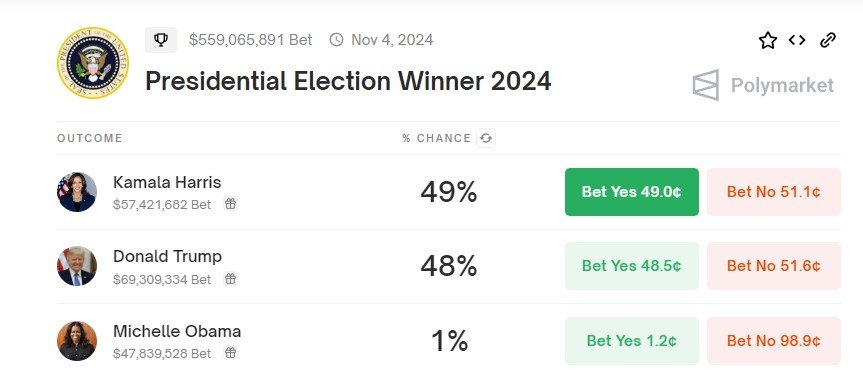
Task: Click the presidential seal image
Action: (92, 62)
